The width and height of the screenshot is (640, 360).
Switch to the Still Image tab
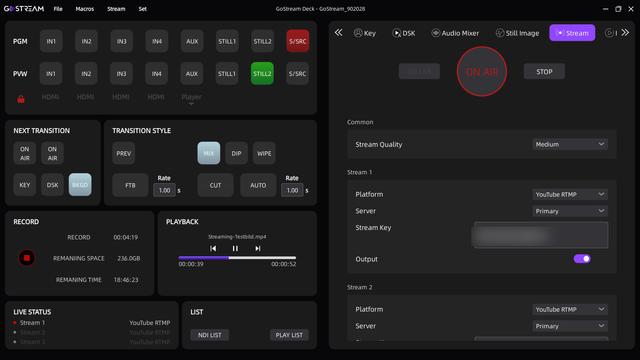(x=517, y=33)
